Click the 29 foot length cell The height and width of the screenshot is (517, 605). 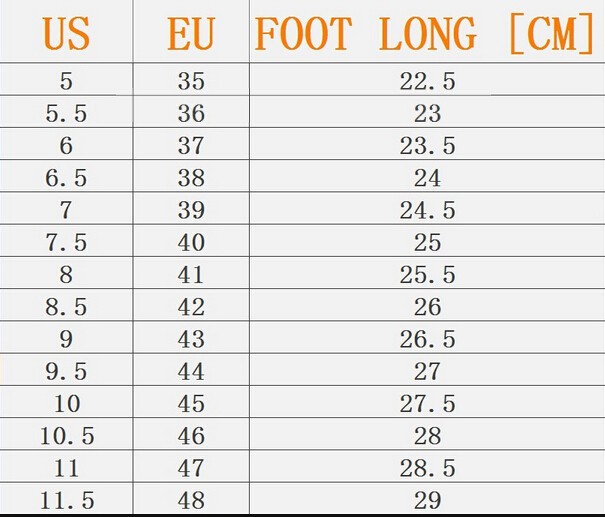click(x=428, y=501)
